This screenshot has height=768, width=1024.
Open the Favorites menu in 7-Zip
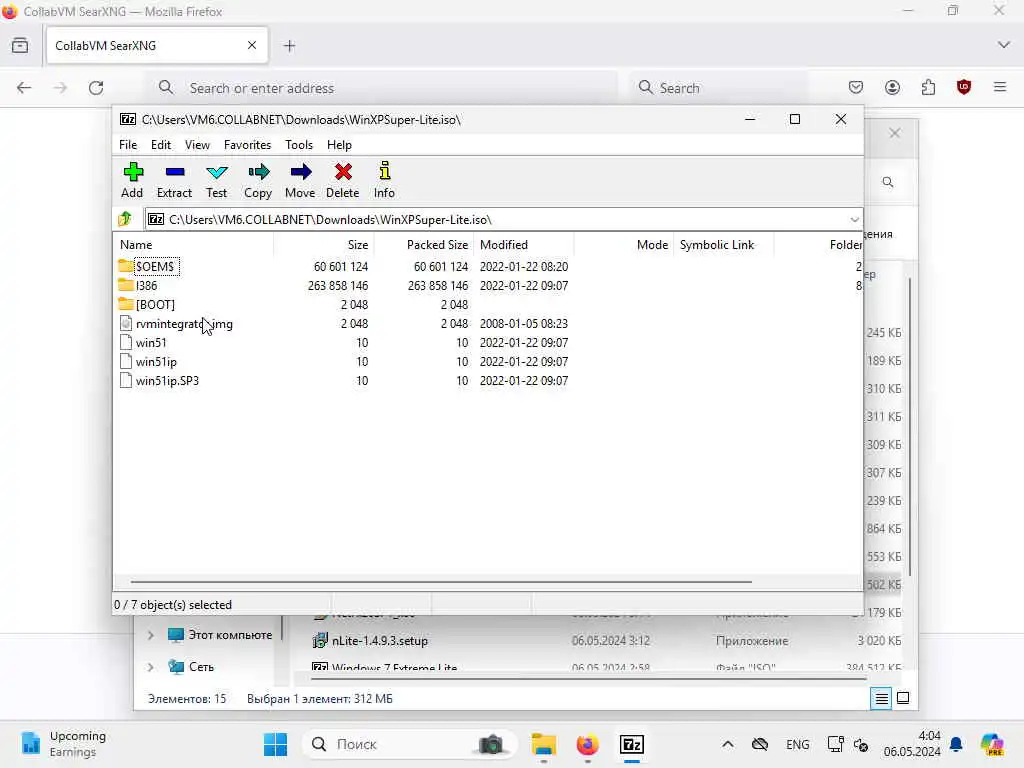[248, 144]
